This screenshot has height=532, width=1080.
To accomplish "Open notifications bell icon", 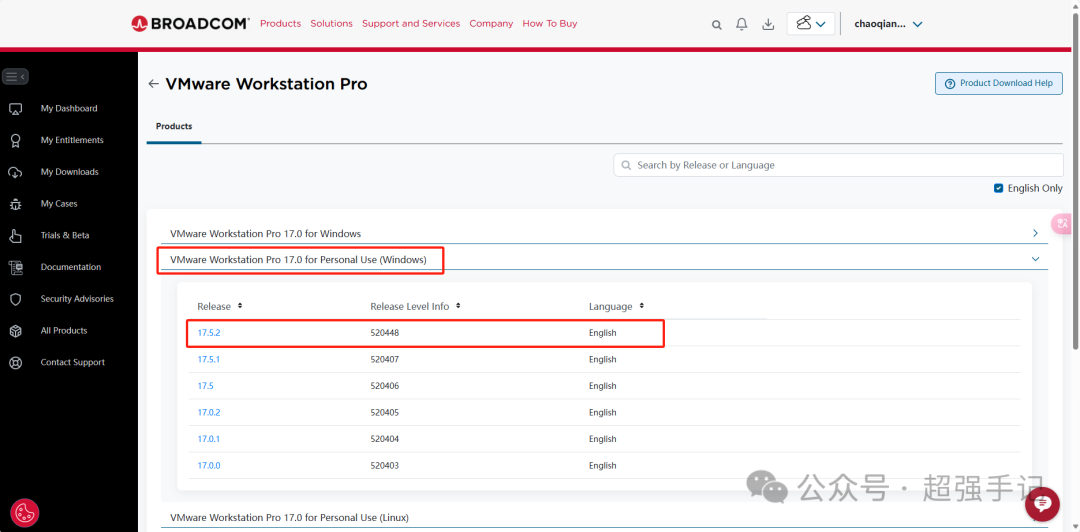I will click(742, 24).
